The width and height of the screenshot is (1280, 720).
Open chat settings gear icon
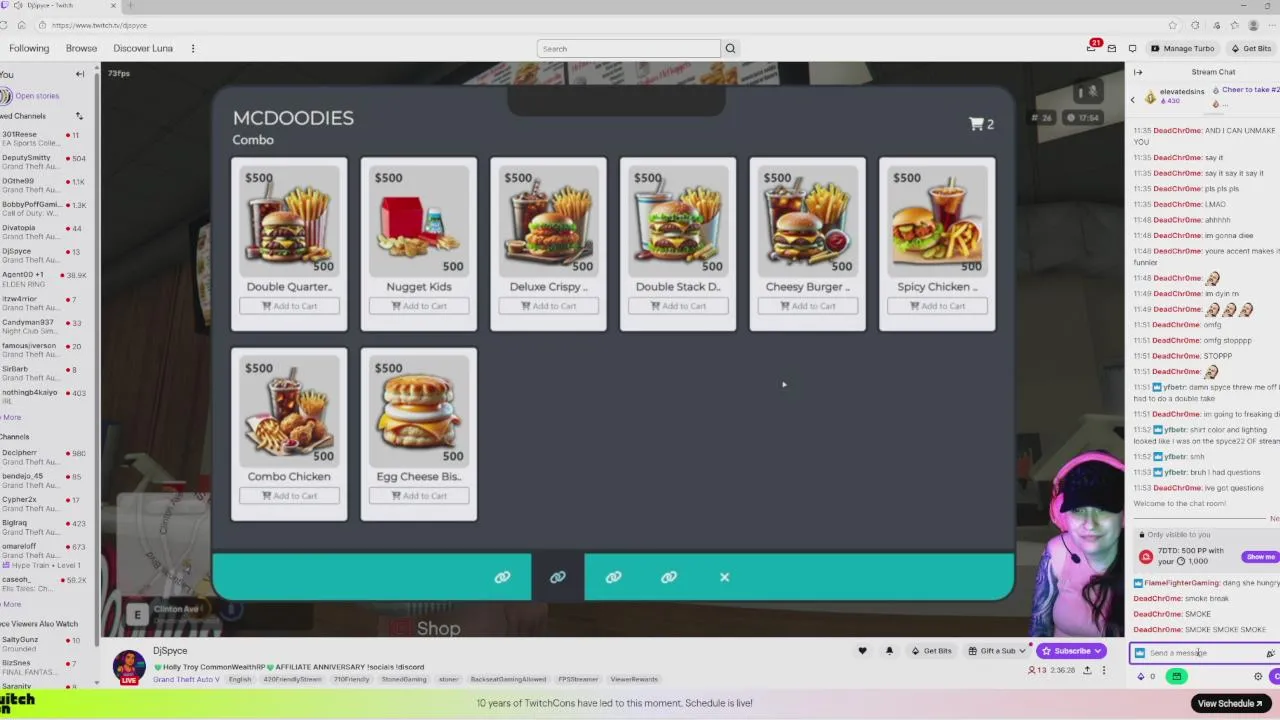click(x=1258, y=677)
